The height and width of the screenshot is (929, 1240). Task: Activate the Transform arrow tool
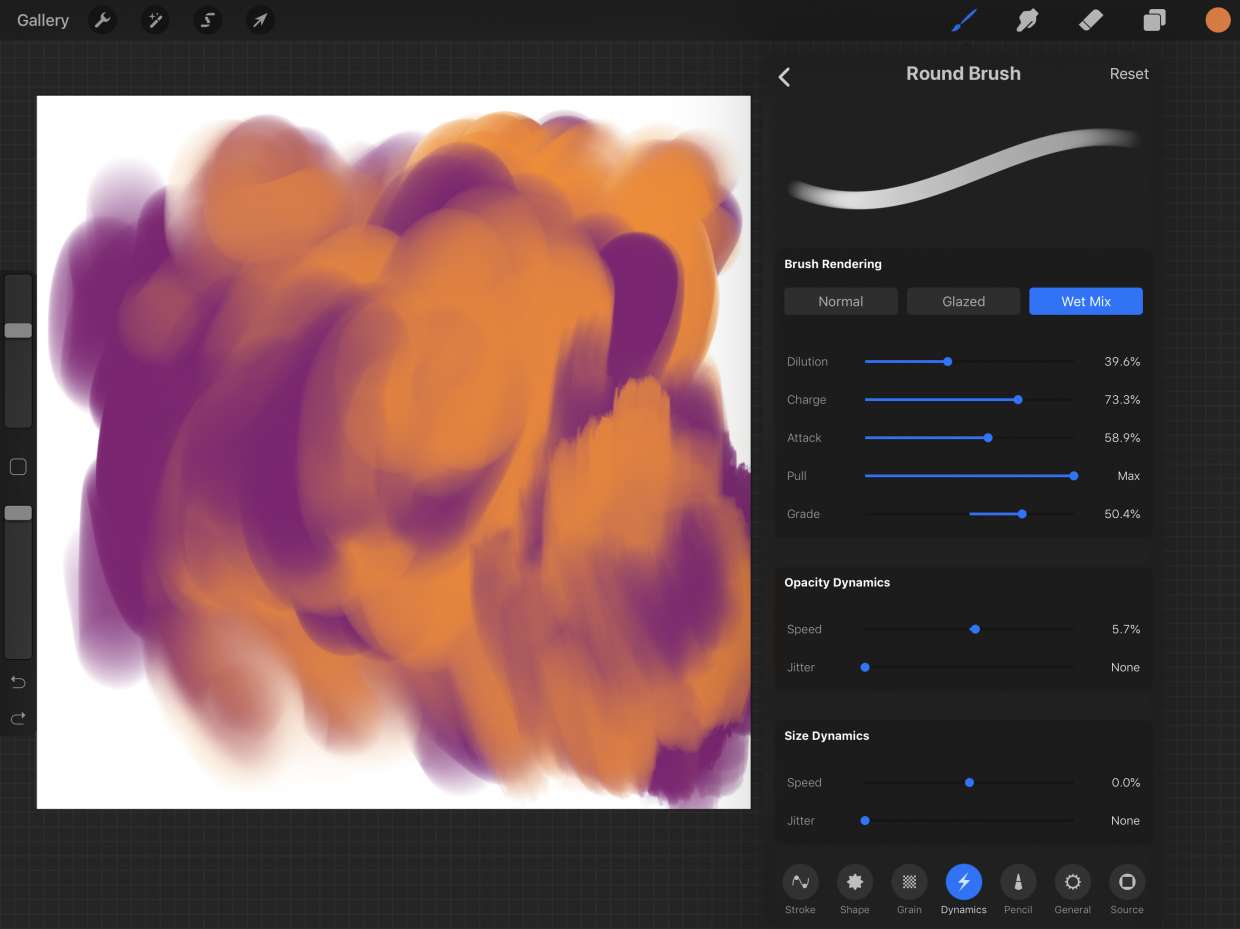[260, 20]
